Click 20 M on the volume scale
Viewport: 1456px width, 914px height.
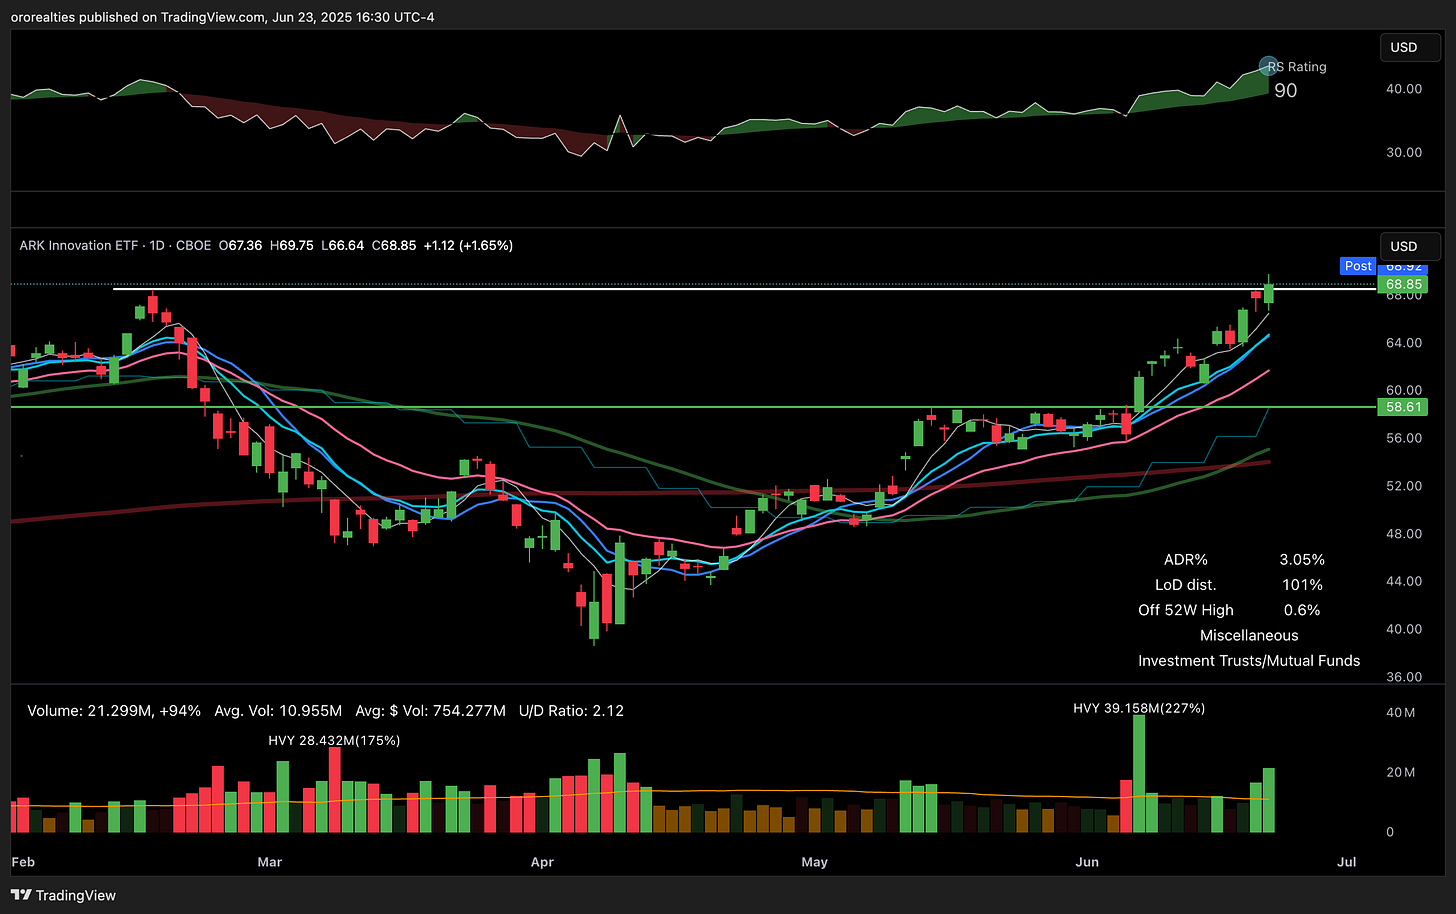coord(1400,772)
